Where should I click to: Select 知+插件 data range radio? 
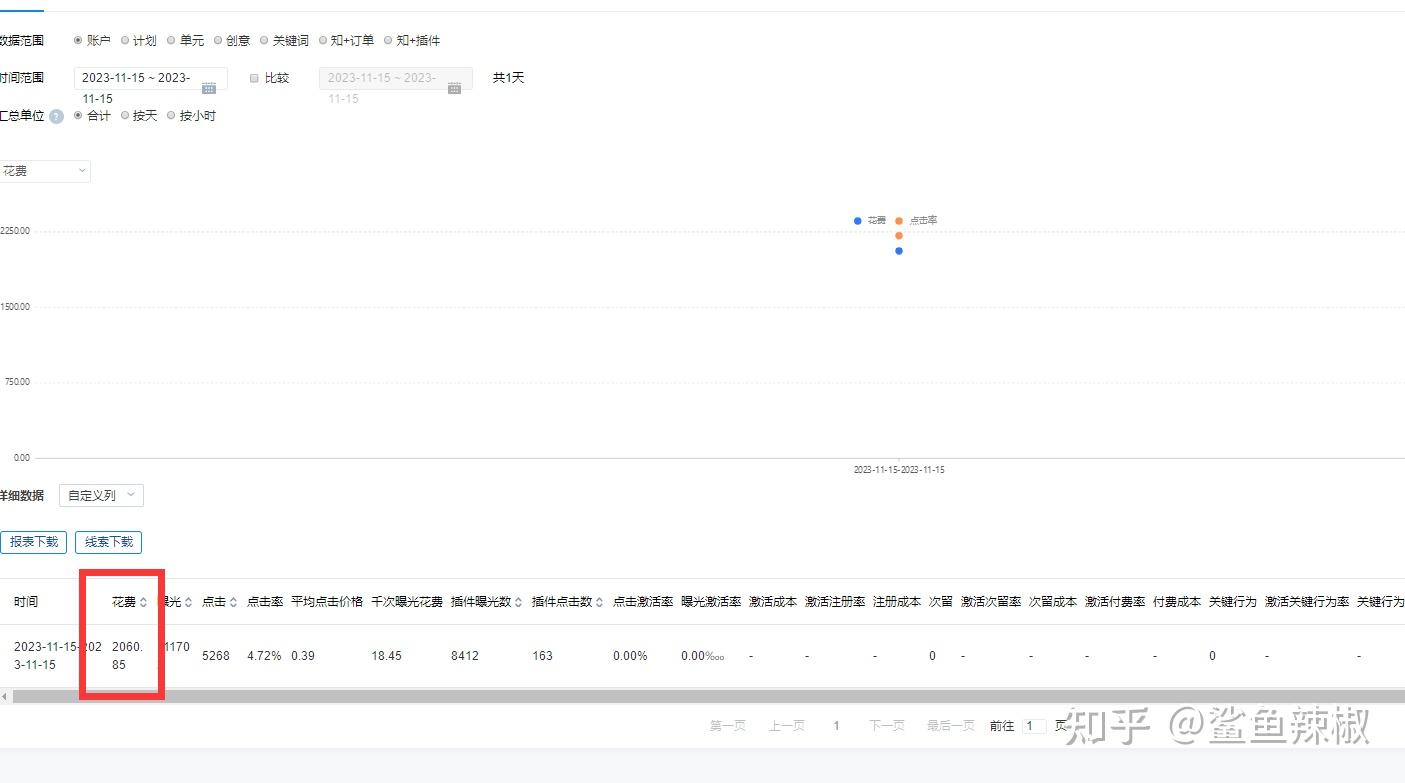coord(388,41)
